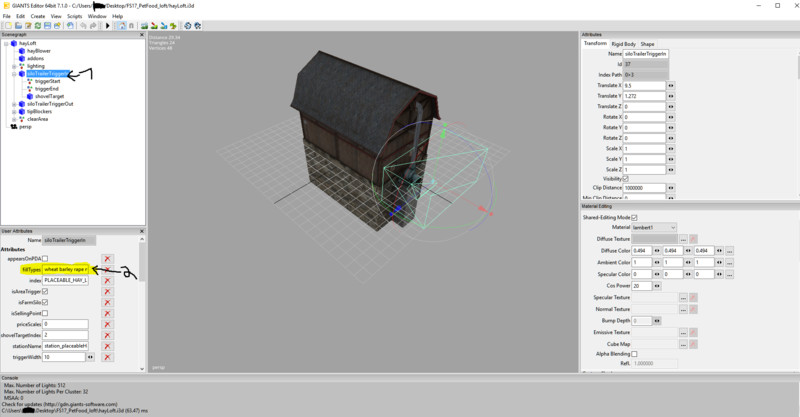Click browse button next to Diffuse Texture
Viewport: 800px width, 417px height.
click(683, 240)
